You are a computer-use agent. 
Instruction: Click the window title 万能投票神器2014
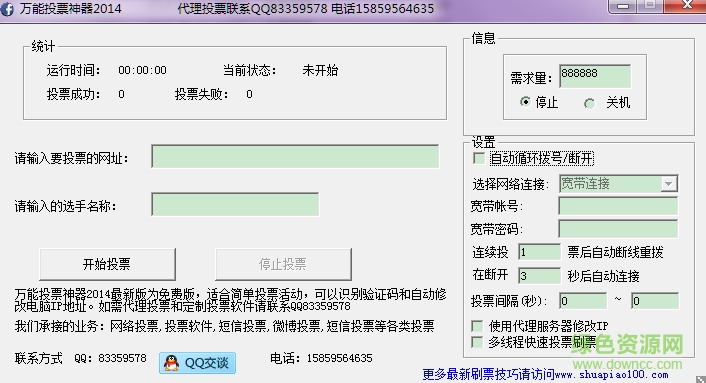pyautogui.click(x=70, y=9)
